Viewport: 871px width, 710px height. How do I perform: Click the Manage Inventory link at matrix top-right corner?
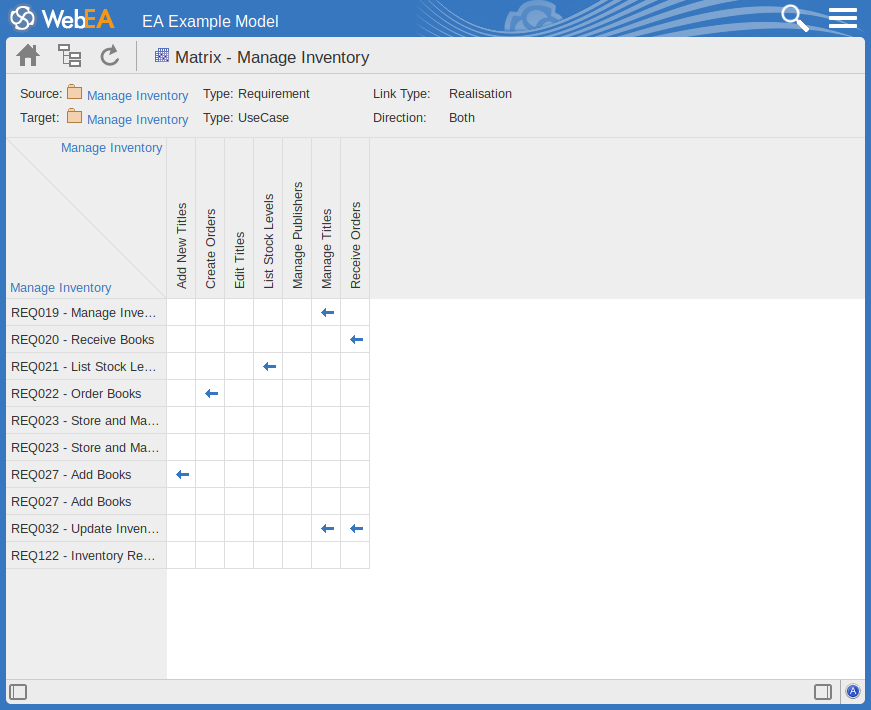pos(111,148)
